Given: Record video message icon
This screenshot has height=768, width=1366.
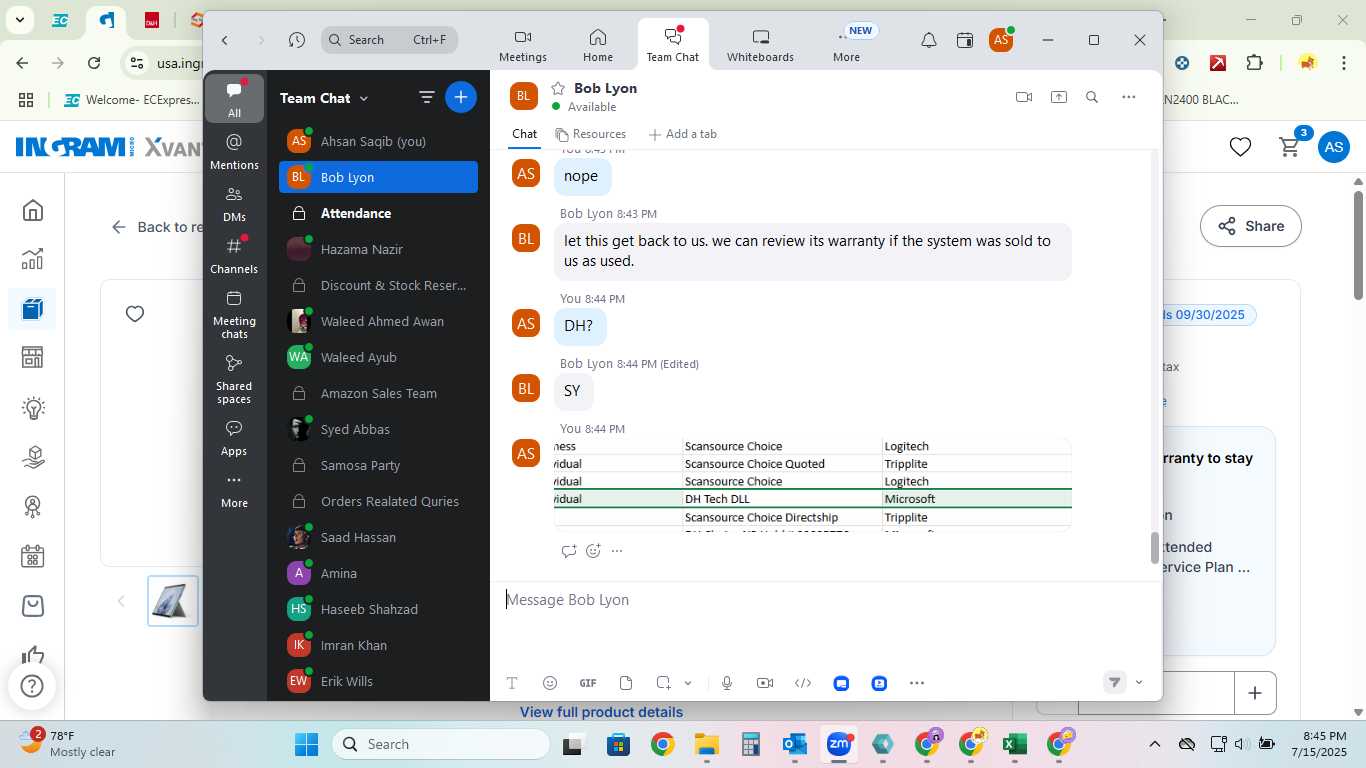Looking at the screenshot, I should [x=765, y=683].
